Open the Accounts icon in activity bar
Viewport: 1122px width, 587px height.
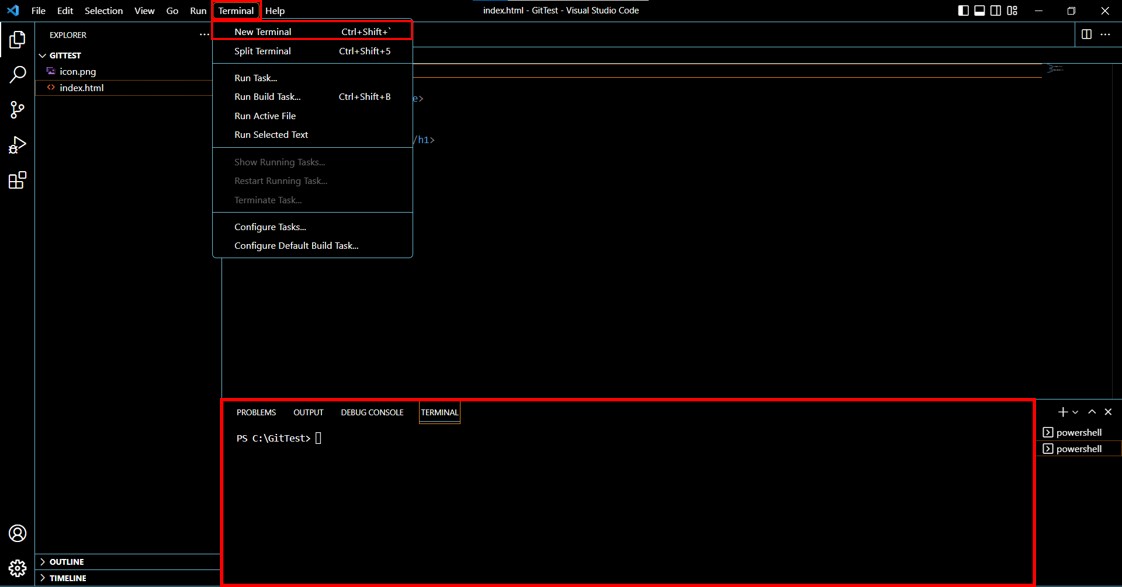[x=17, y=533]
